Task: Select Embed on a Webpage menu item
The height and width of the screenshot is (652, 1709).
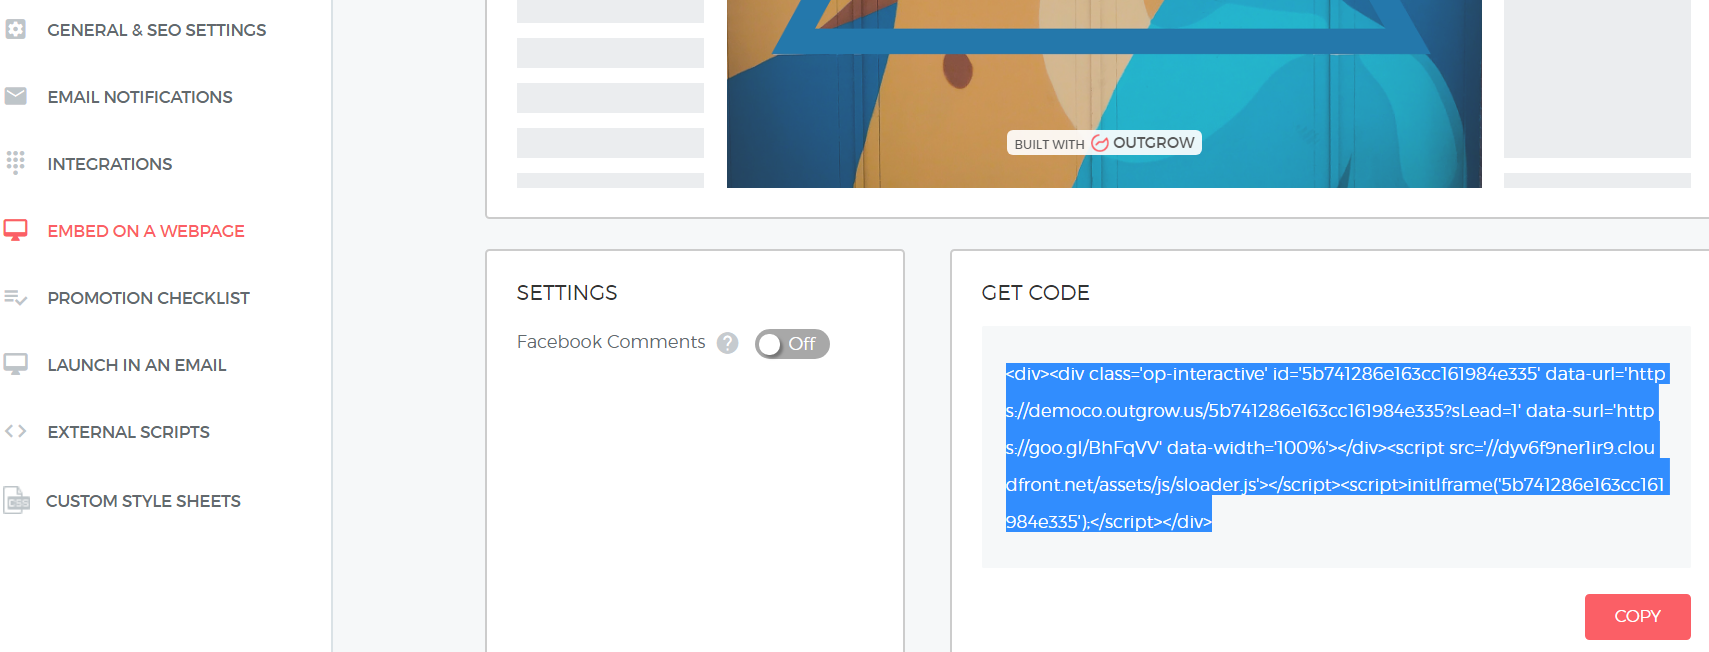Action: pyautogui.click(x=146, y=231)
